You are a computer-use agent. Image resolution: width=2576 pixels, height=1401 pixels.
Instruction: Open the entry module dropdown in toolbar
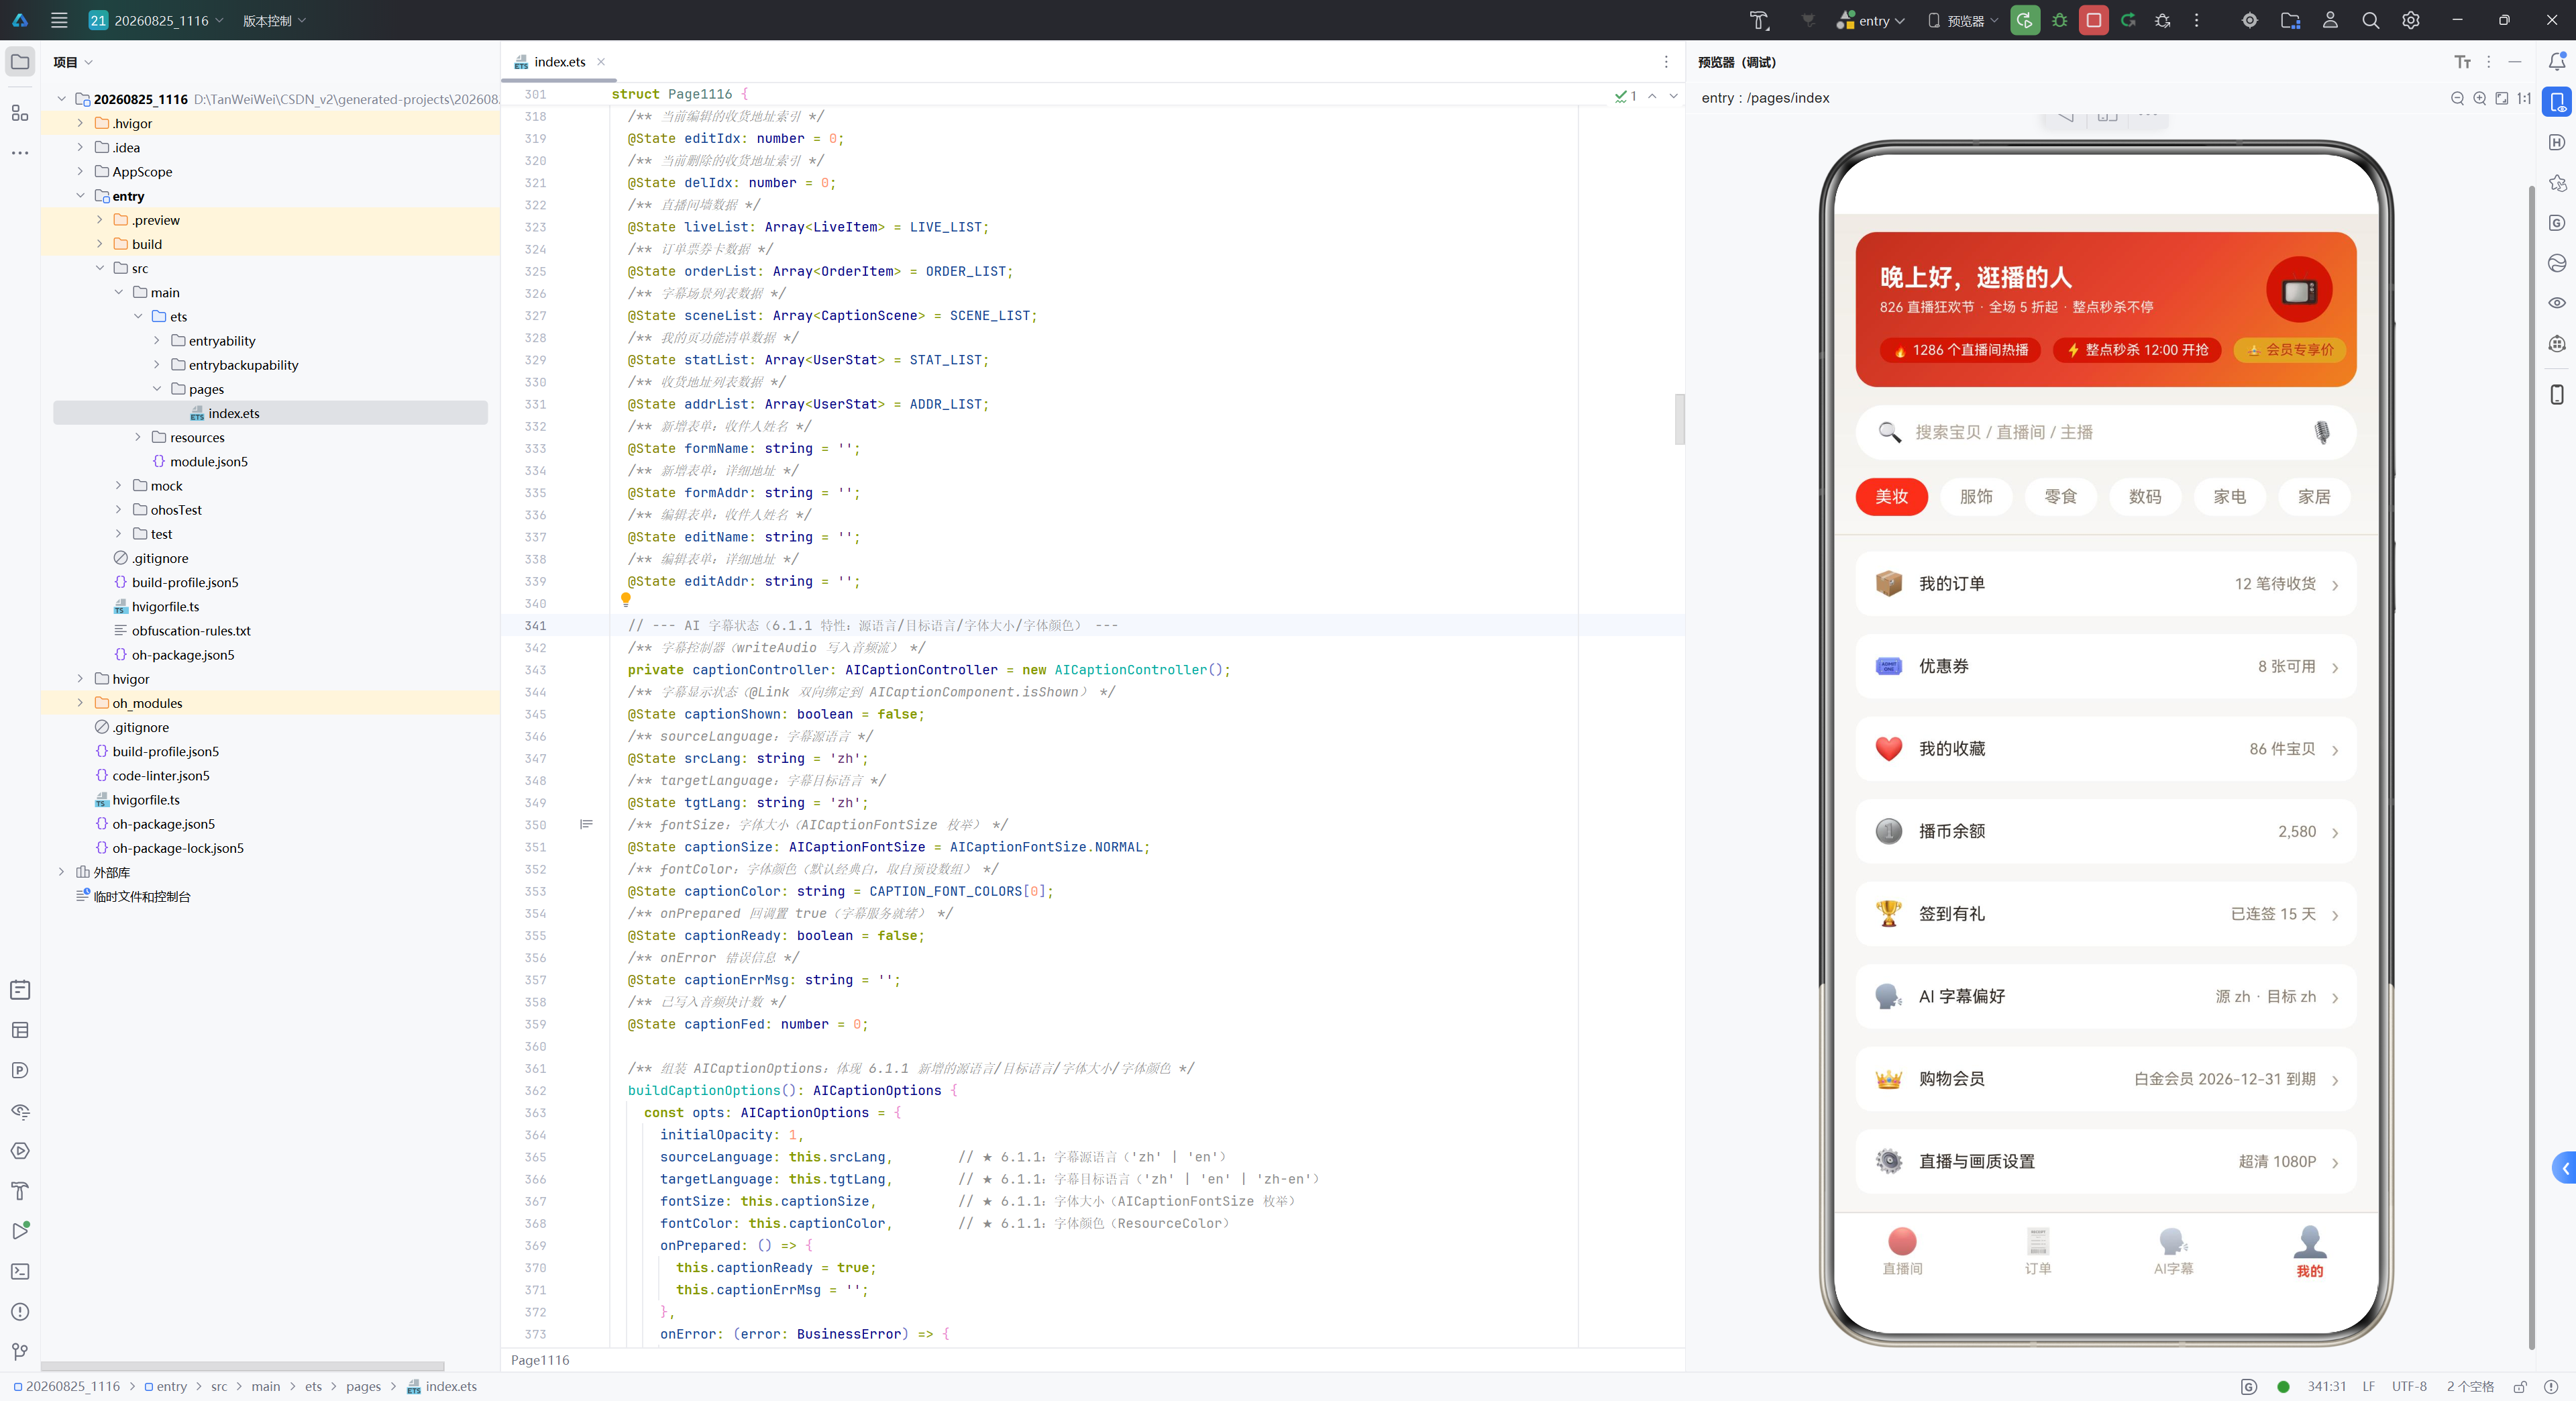[x=1871, y=20]
